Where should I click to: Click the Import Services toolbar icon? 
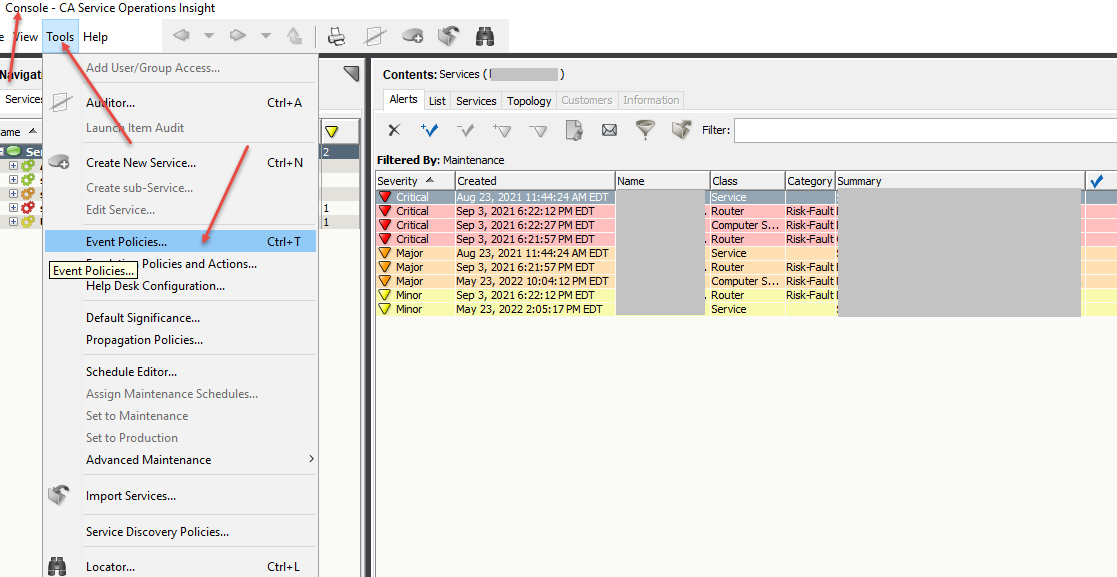(x=449, y=36)
